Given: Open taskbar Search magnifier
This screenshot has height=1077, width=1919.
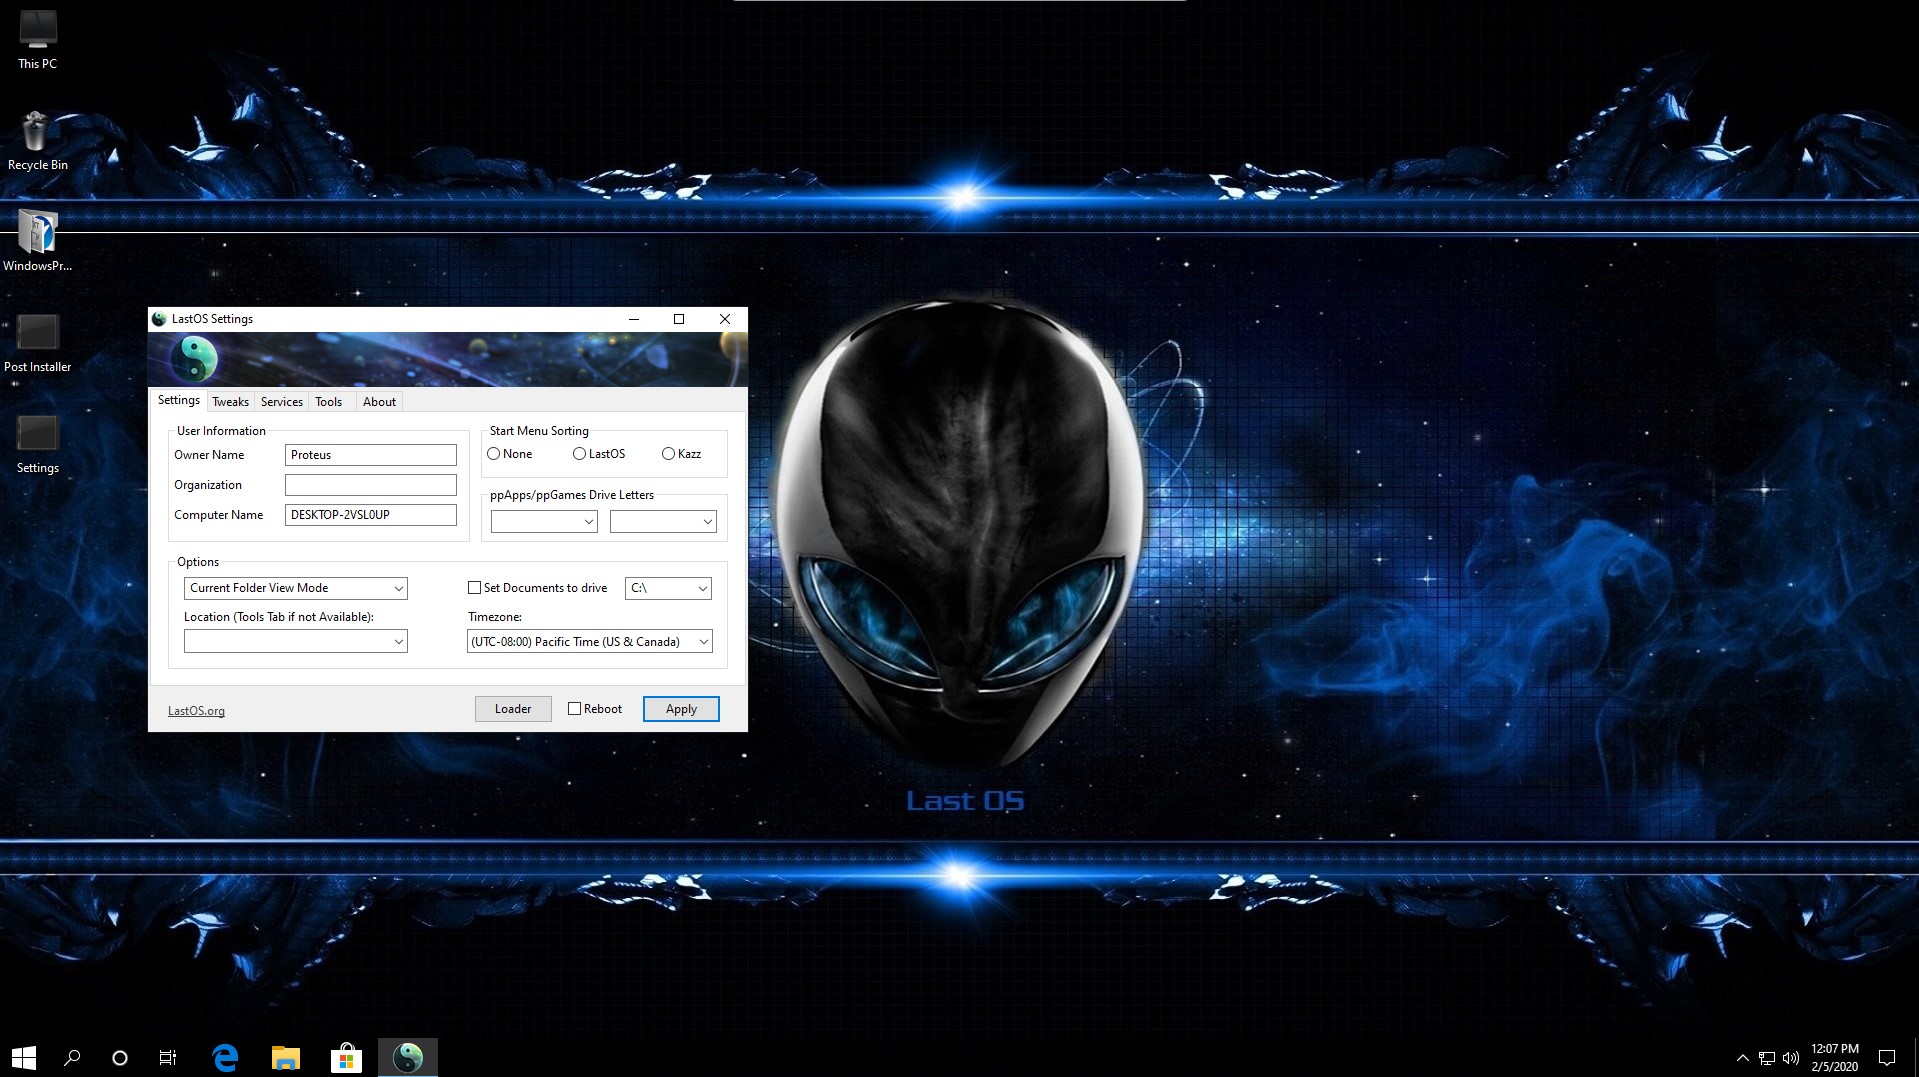Looking at the screenshot, I should (72, 1057).
